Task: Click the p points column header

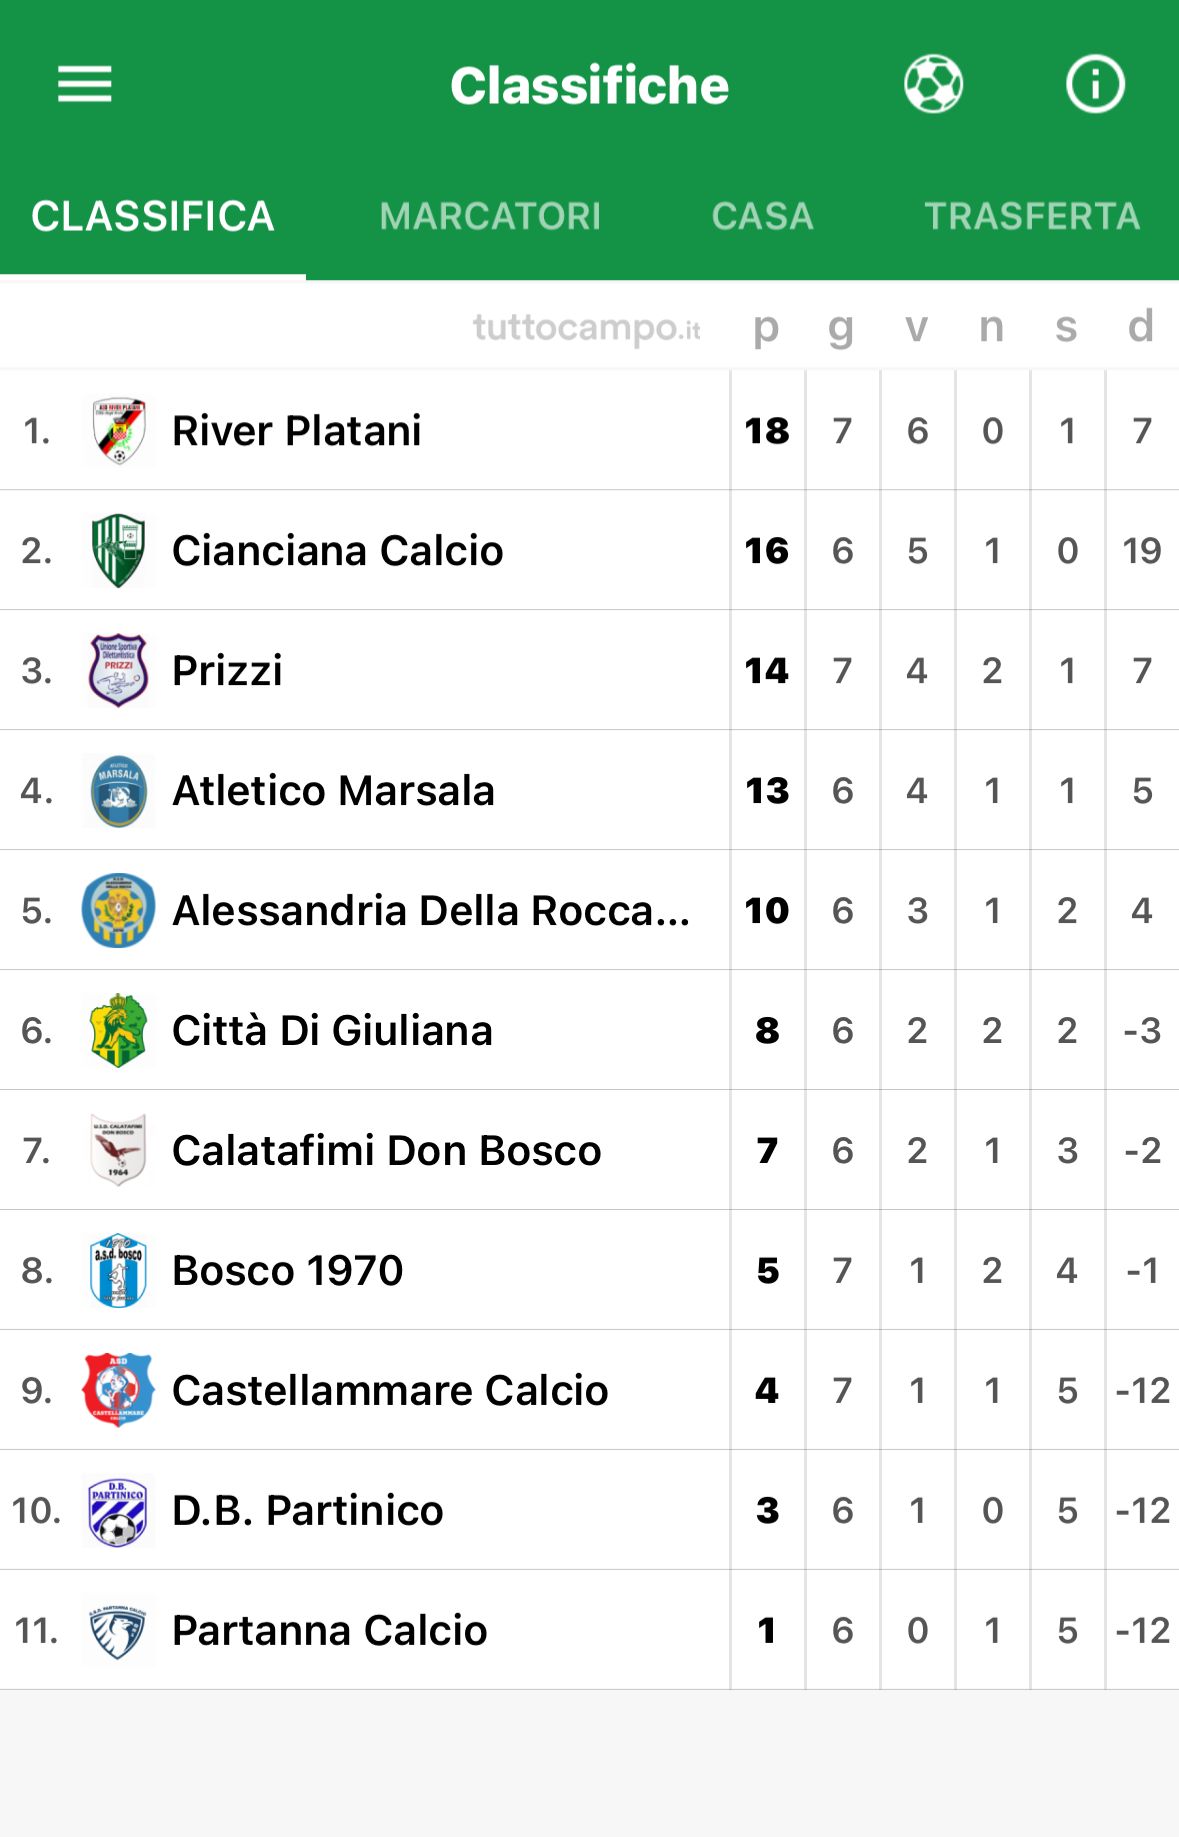Action: pyautogui.click(x=766, y=328)
